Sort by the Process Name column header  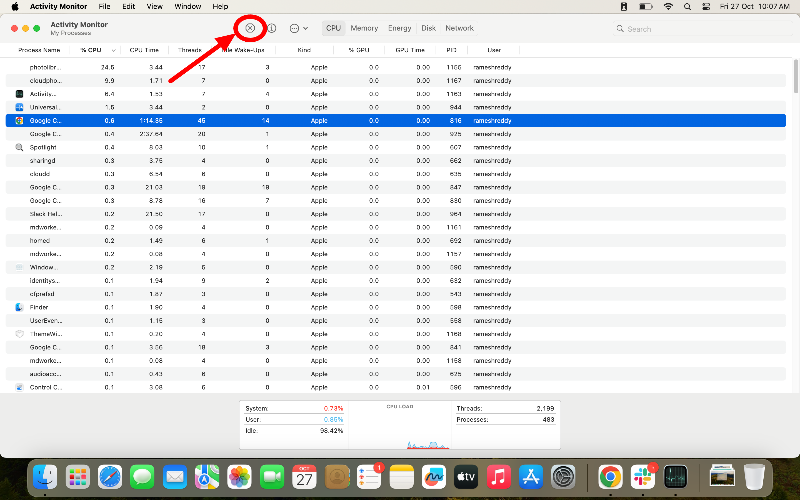[39, 50]
